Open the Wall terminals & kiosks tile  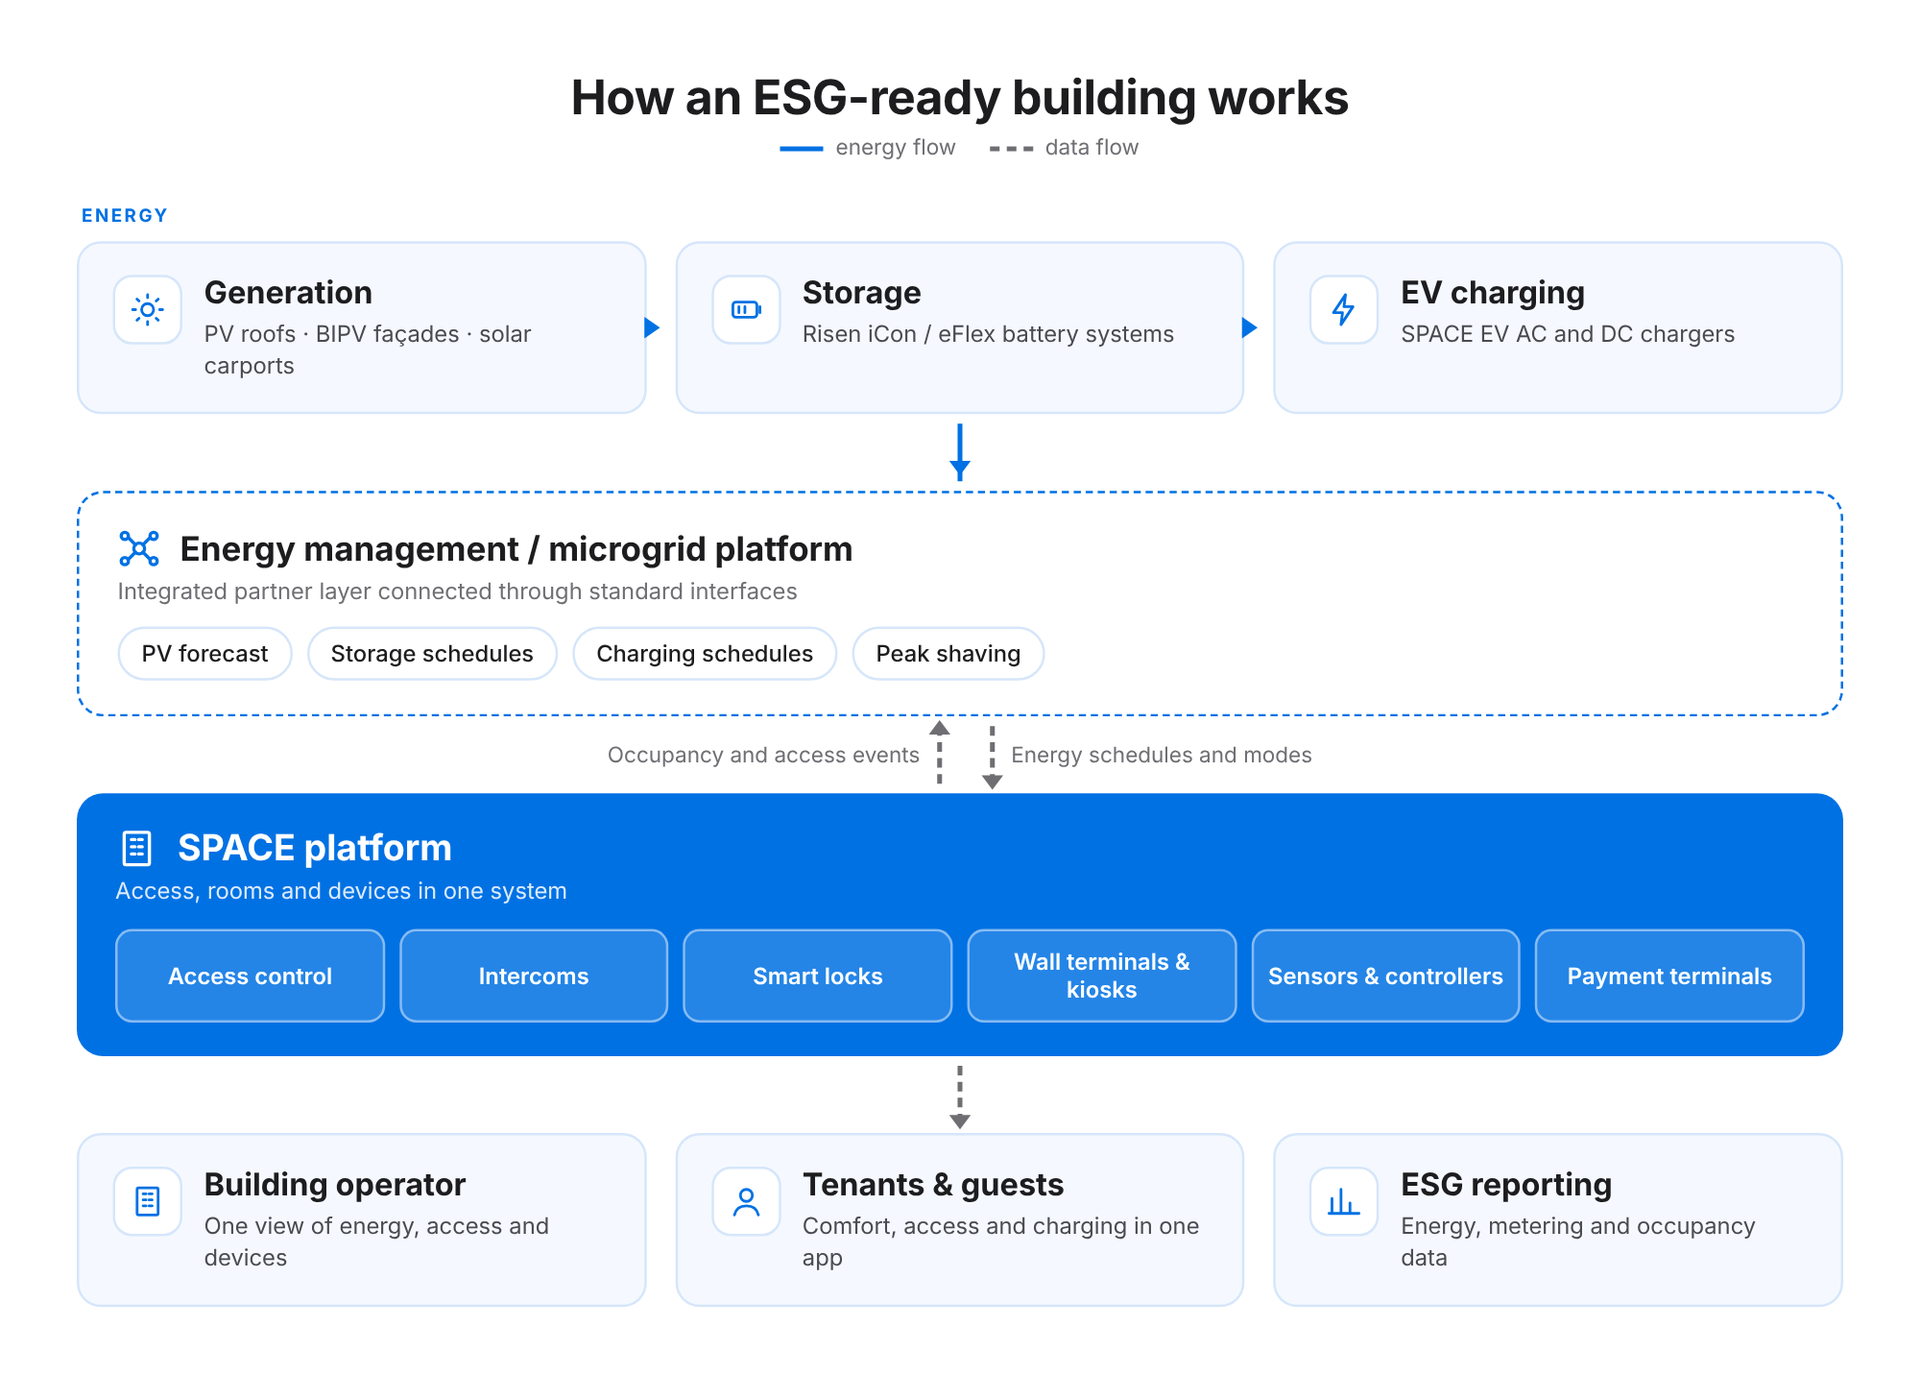click(x=1102, y=976)
